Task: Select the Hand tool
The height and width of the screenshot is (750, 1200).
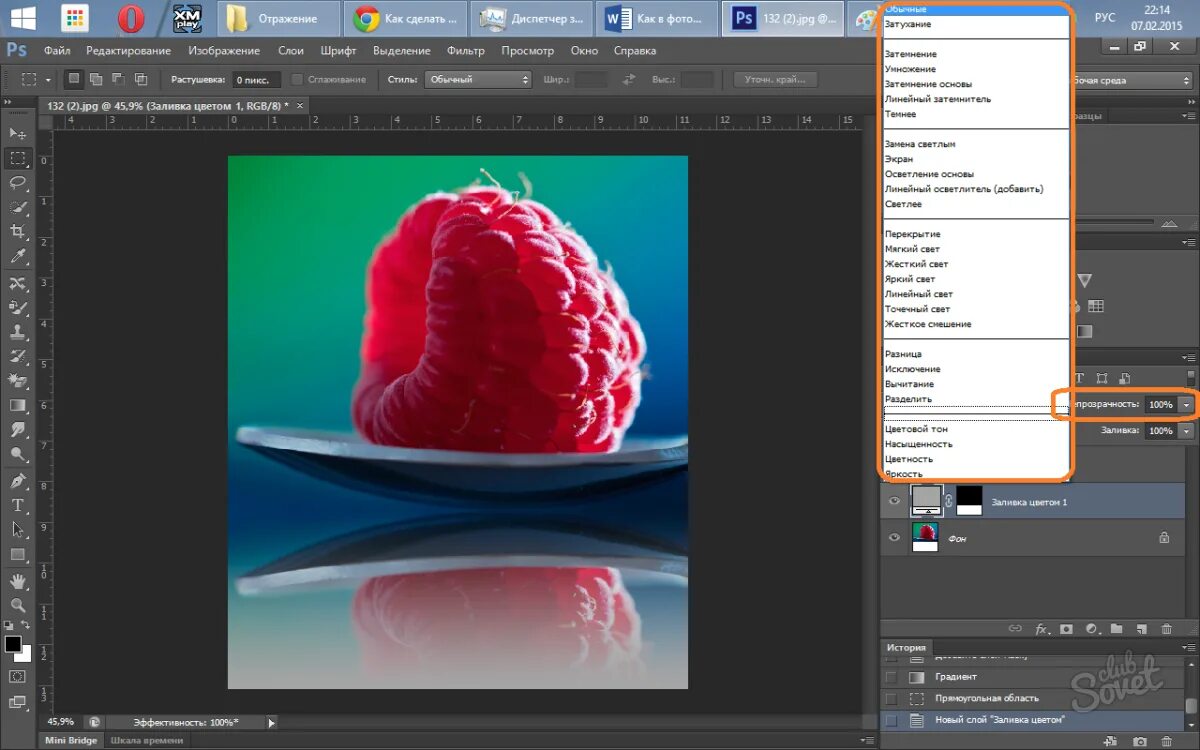Action: (x=18, y=581)
